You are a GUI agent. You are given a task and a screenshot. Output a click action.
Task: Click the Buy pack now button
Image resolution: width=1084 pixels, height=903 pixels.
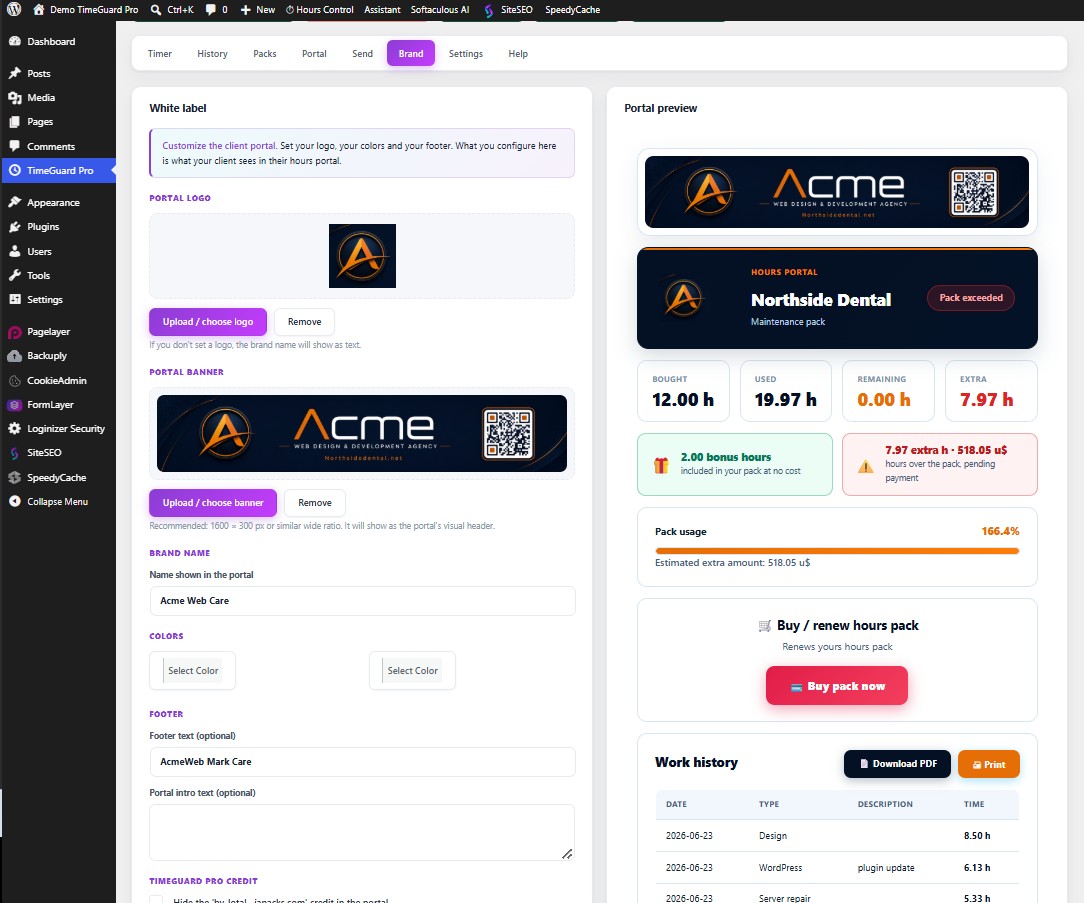[x=837, y=686]
